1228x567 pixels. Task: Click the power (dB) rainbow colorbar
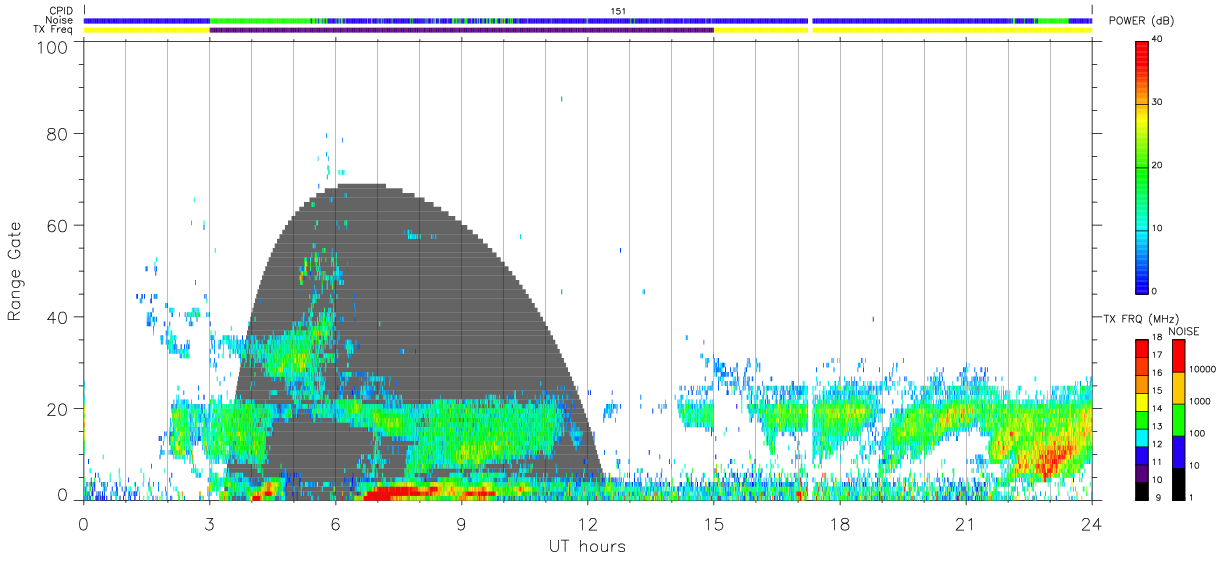pyautogui.click(x=1141, y=166)
